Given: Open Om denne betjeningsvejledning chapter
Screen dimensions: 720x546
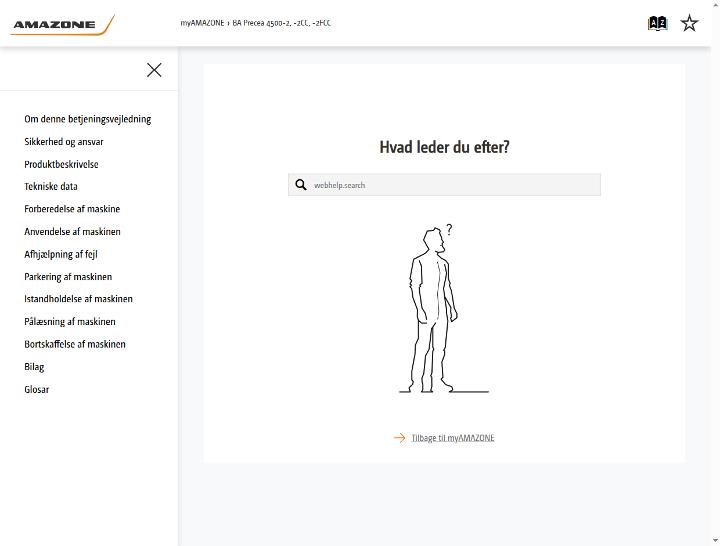Looking at the screenshot, I should 88,119.
